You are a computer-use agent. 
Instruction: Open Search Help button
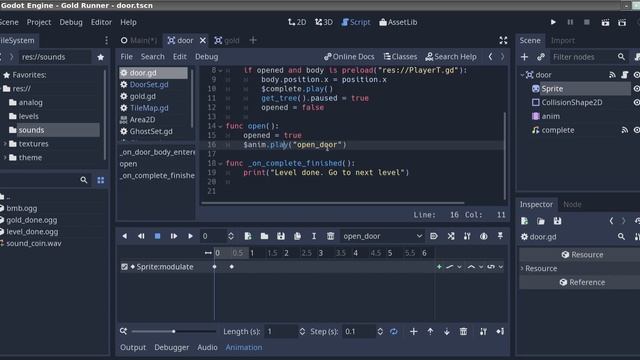[x=451, y=57]
